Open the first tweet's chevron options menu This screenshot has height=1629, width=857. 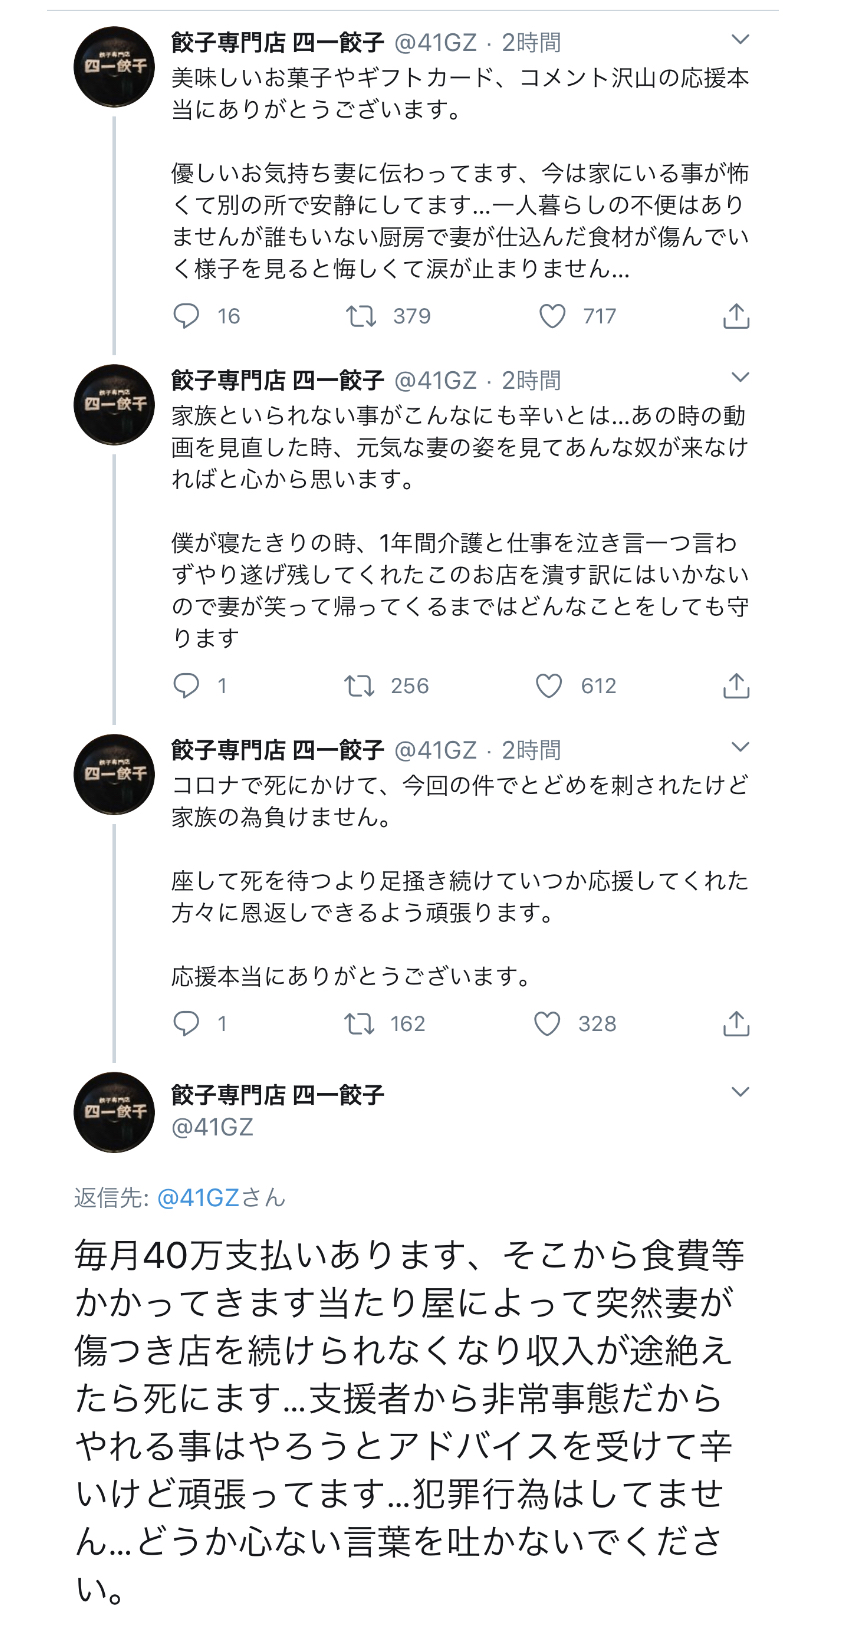click(x=740, y=40)
